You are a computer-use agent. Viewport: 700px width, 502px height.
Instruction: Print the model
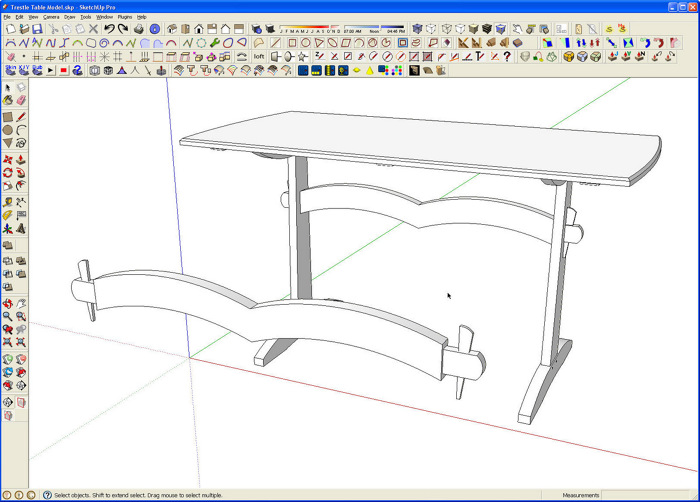coord(139,29)
